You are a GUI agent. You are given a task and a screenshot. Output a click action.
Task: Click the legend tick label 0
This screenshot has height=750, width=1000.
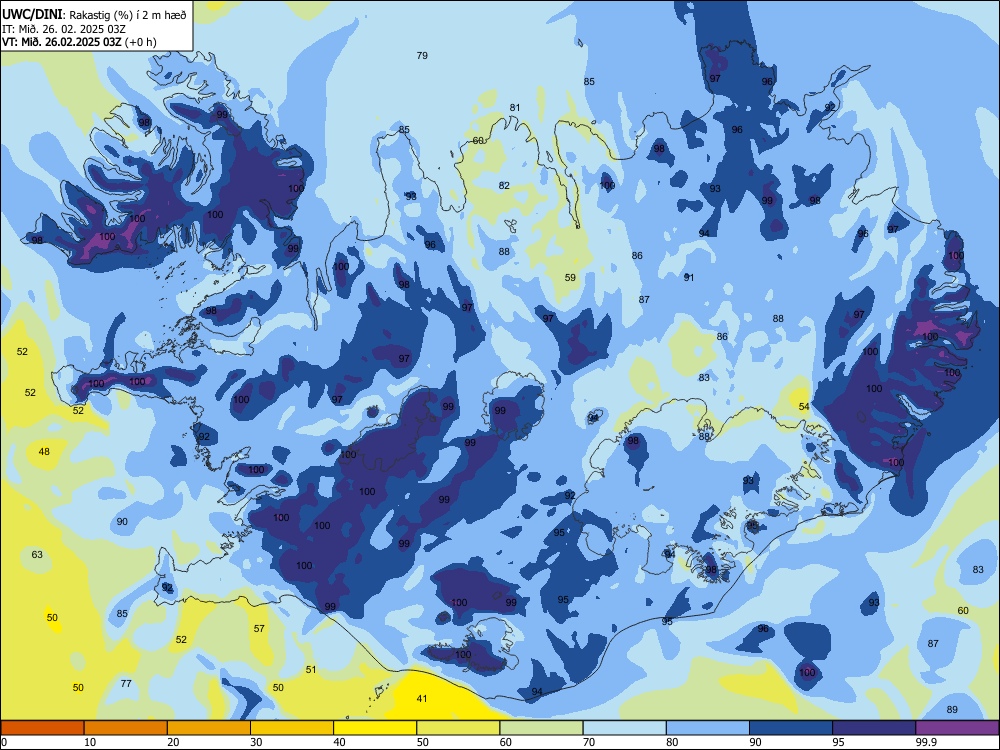coord(4,742)
